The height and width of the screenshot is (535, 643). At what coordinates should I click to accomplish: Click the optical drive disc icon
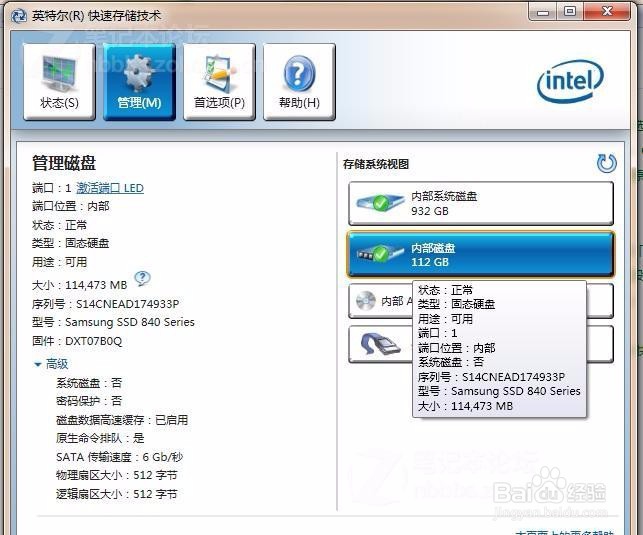pyautogui.click(x=365, y=301)
